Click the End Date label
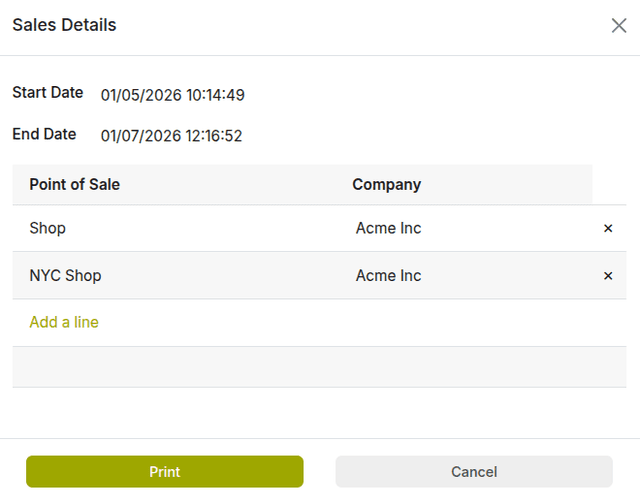This screenshot has height=499, width=640. click(x=45, y=134)
